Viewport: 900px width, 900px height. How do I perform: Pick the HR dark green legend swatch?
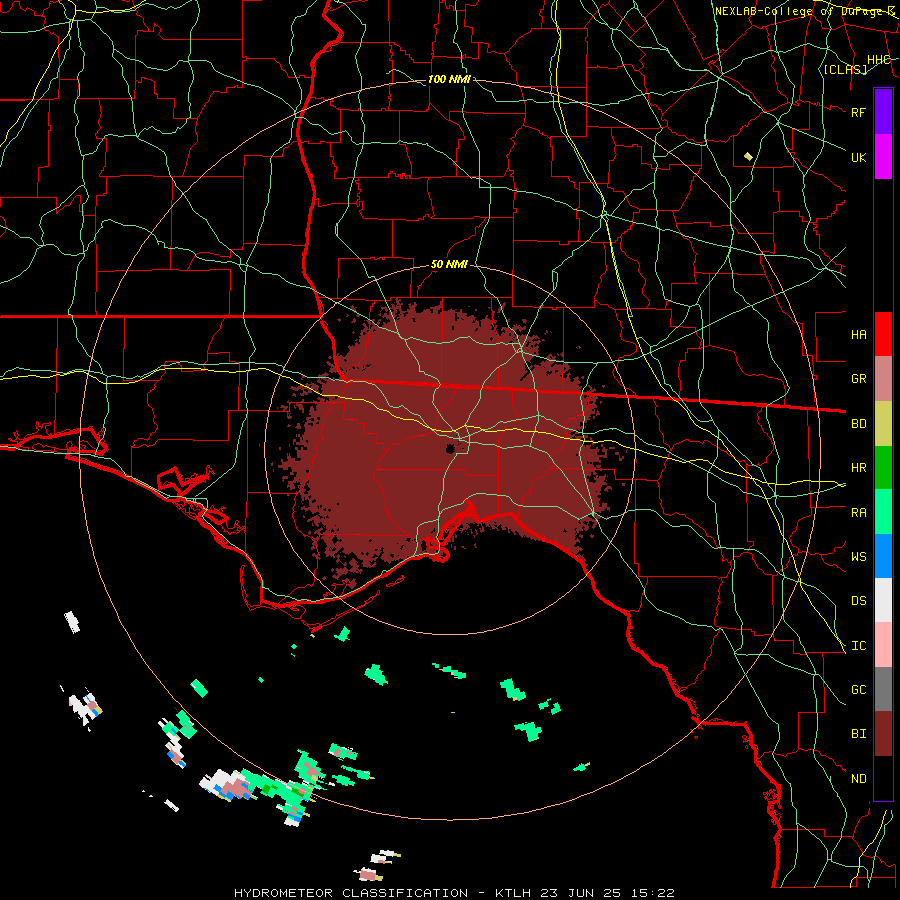883,468
